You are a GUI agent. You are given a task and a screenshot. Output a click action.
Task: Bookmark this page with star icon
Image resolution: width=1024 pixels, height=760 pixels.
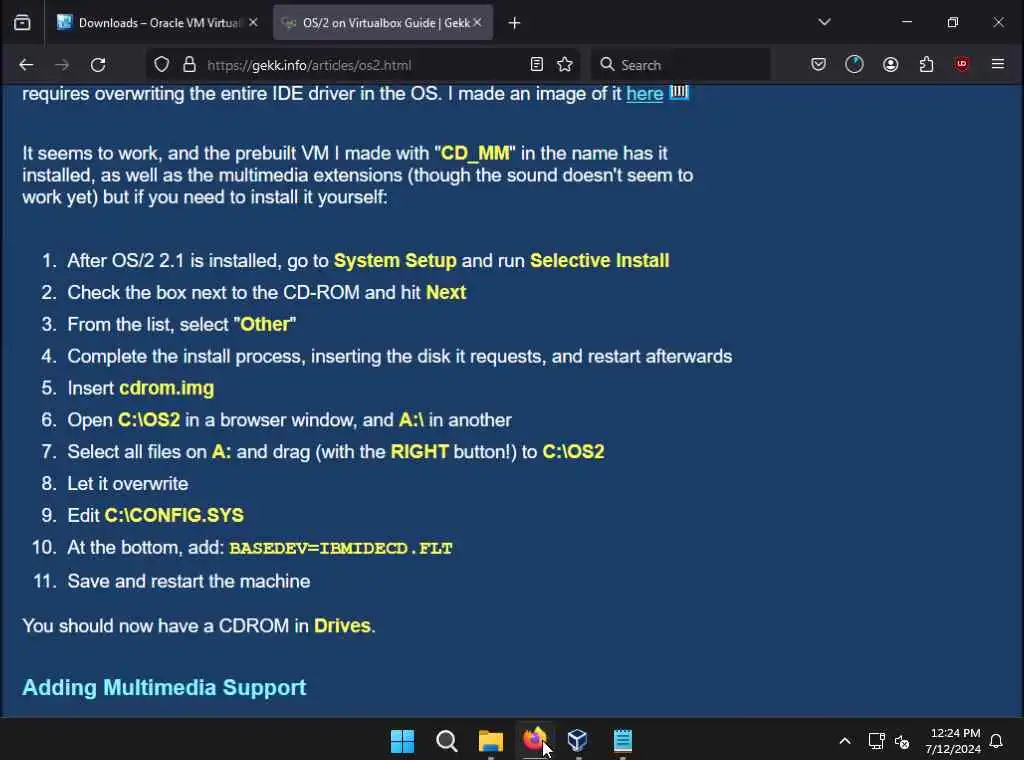coord(565,65)
